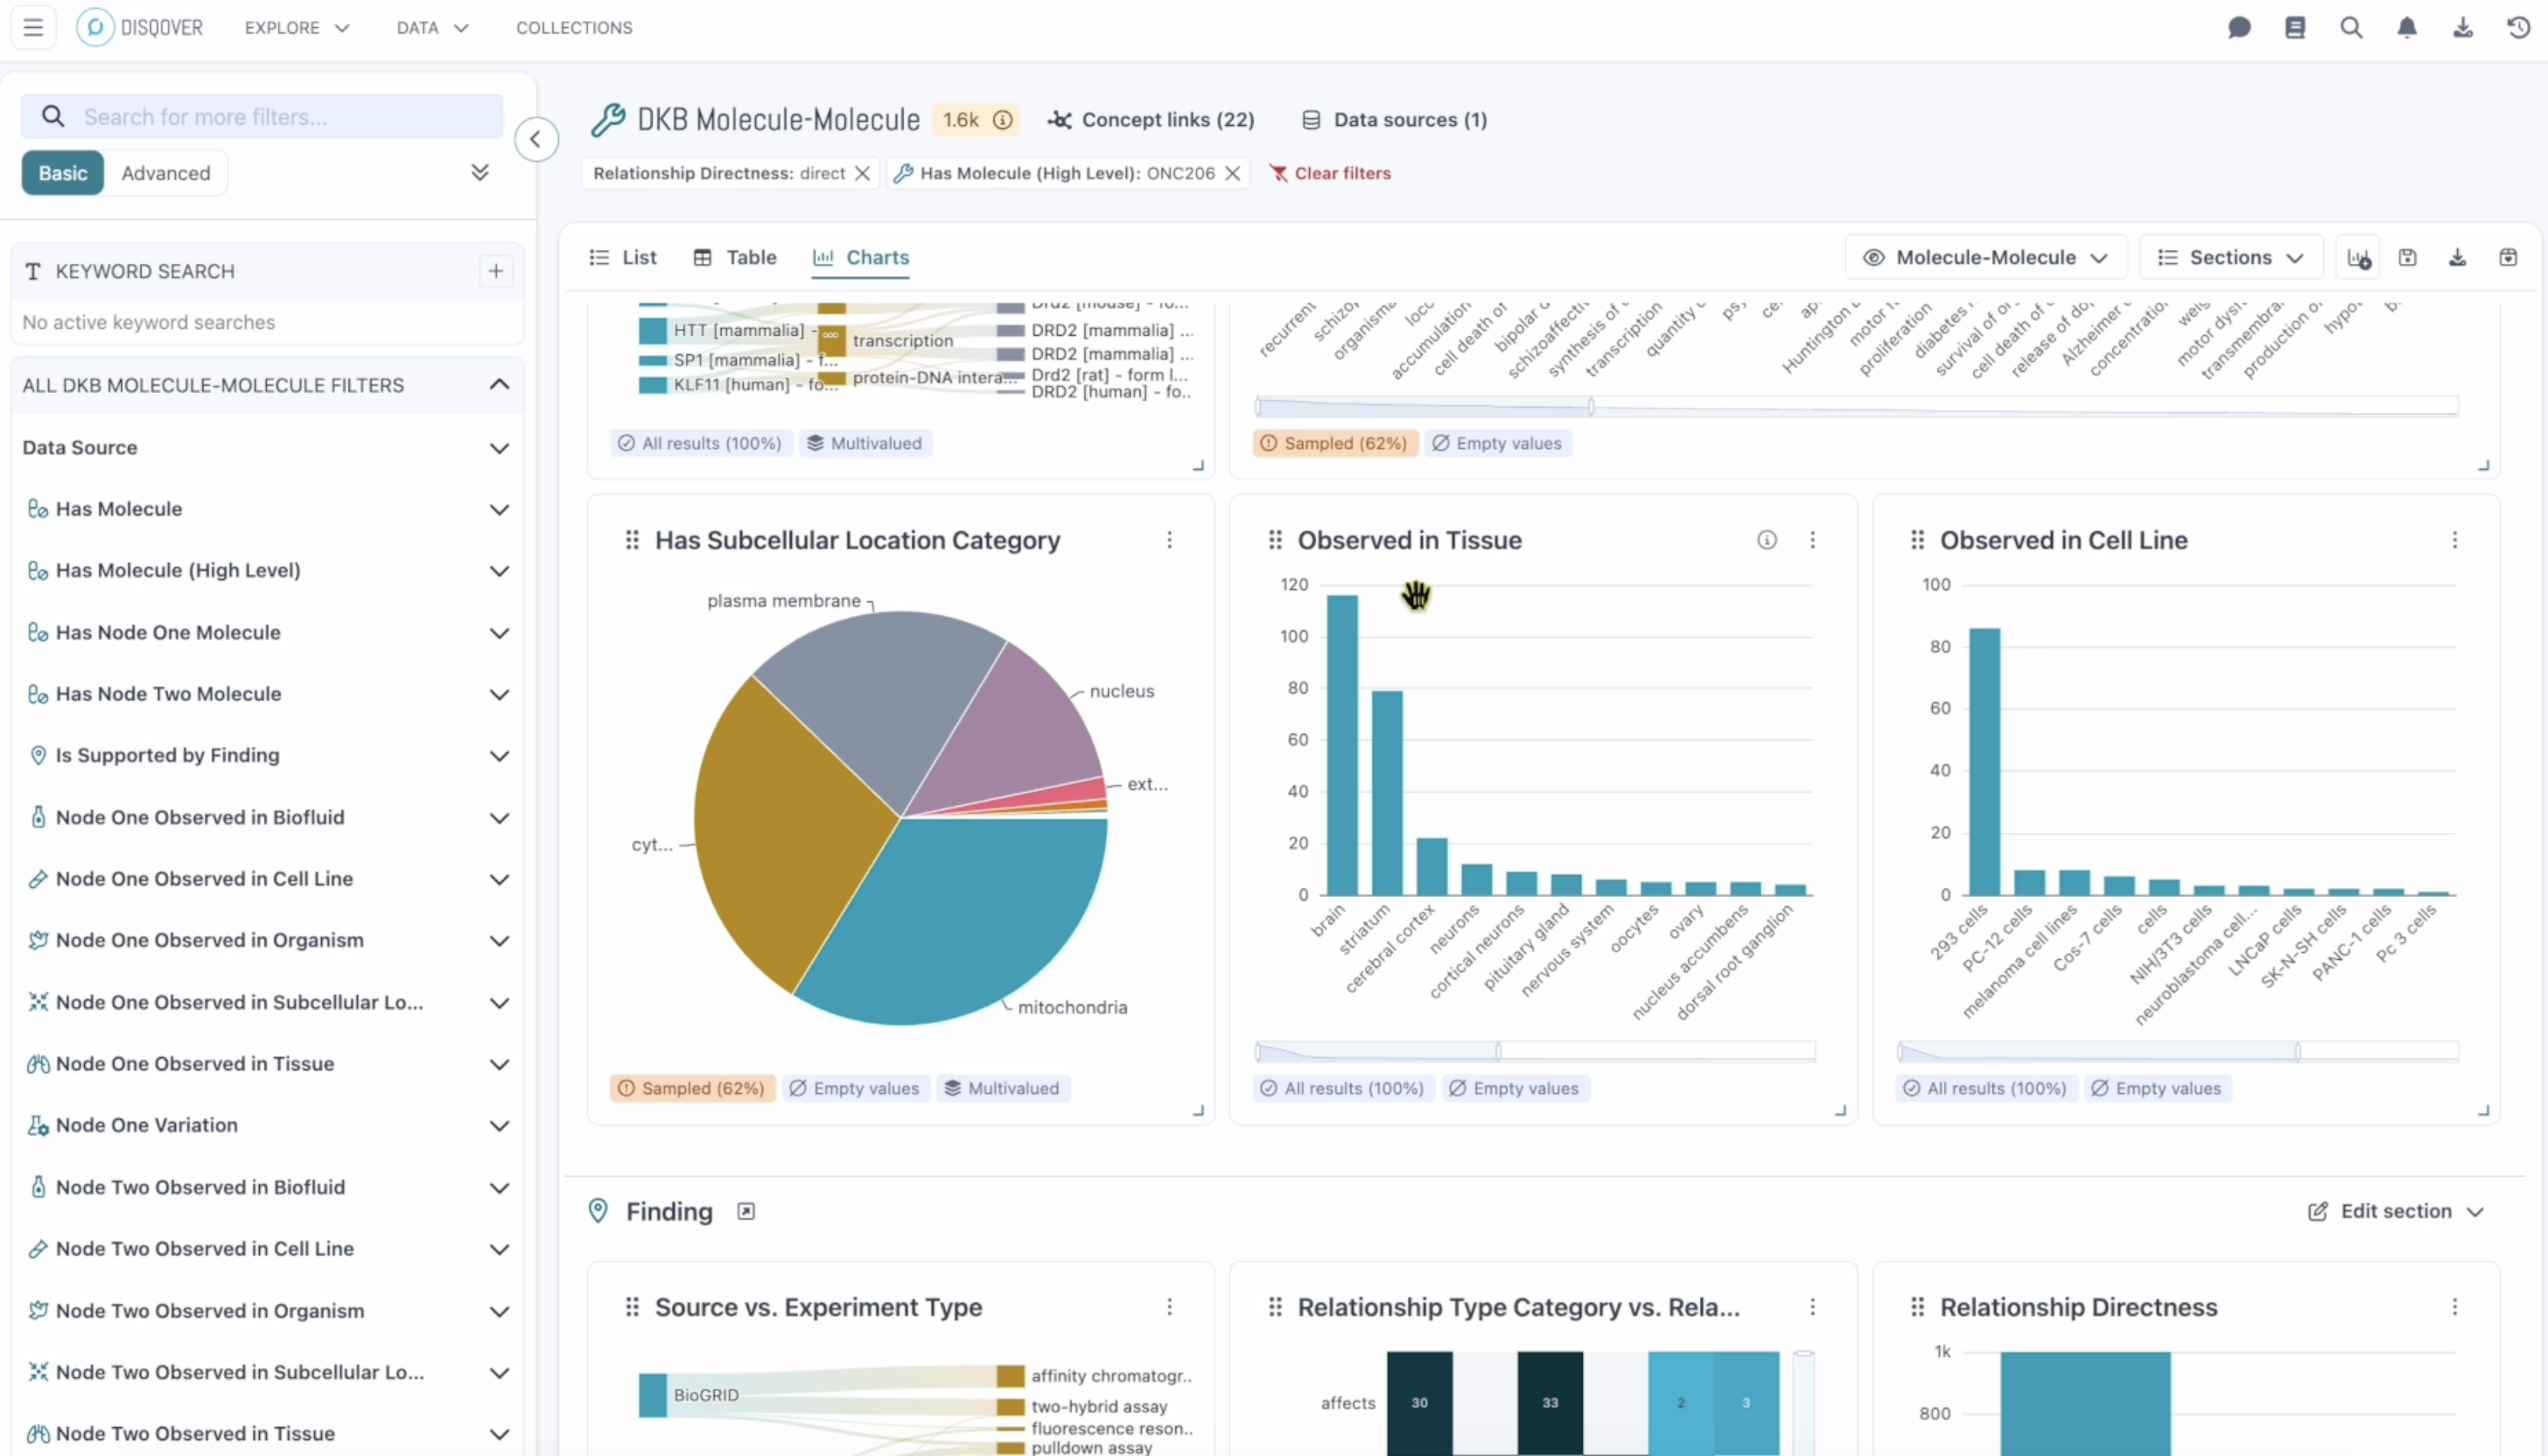The width and height of the screenshot is (2548, 1456).
Task: Open the DATA menu
Action: (x=432, y=28)
